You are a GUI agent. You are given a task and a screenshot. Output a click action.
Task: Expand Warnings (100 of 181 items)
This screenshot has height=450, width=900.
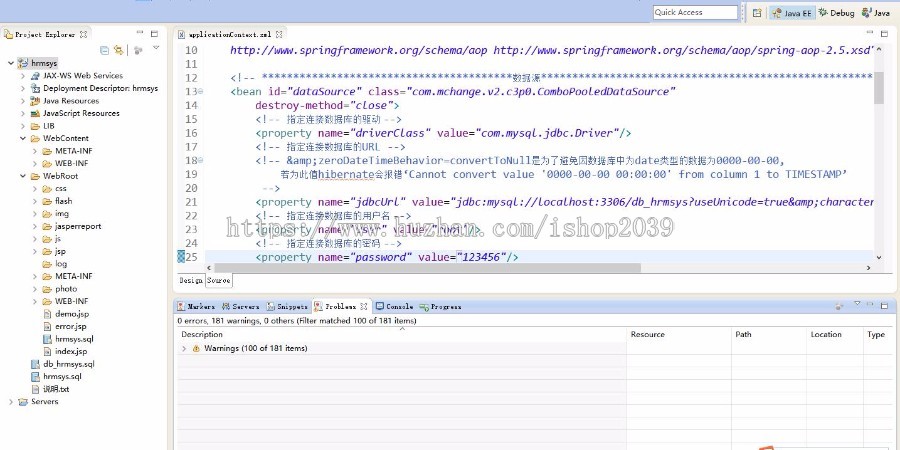[x=184, y=348]
